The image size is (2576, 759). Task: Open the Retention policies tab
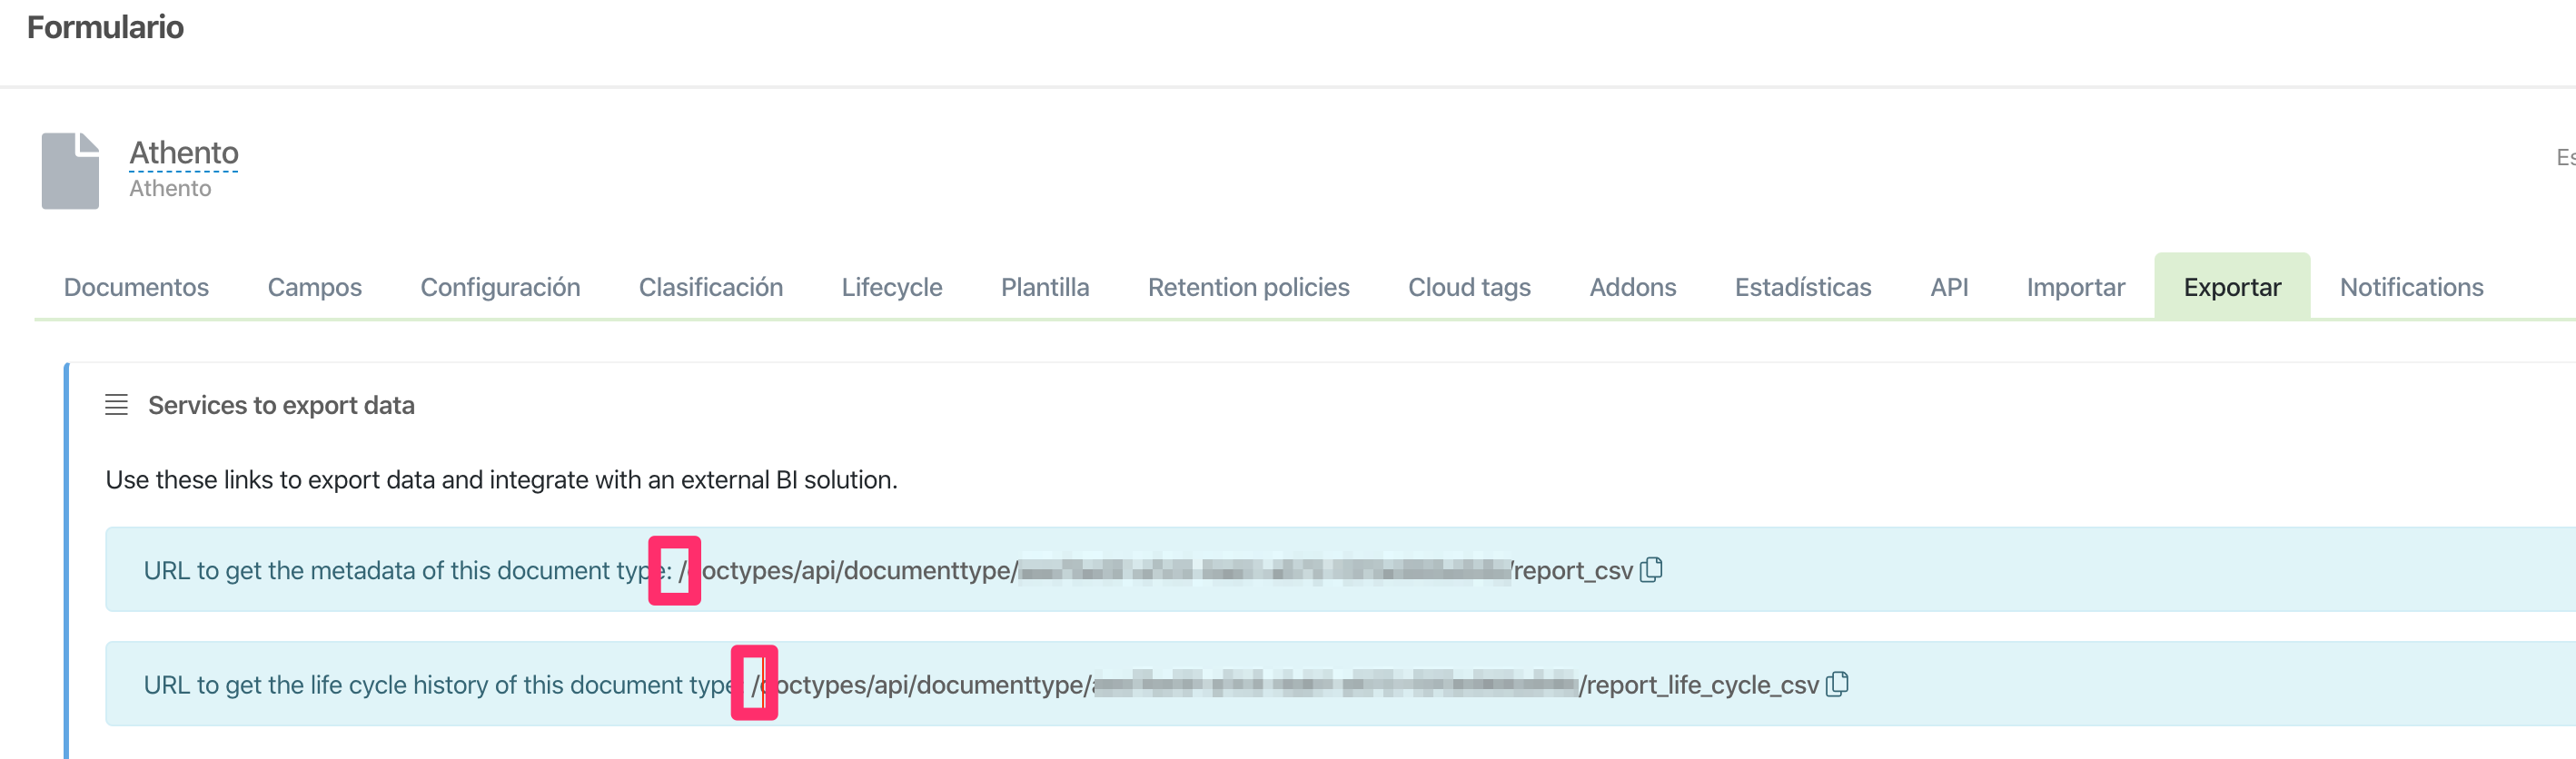click(1248, 288)
